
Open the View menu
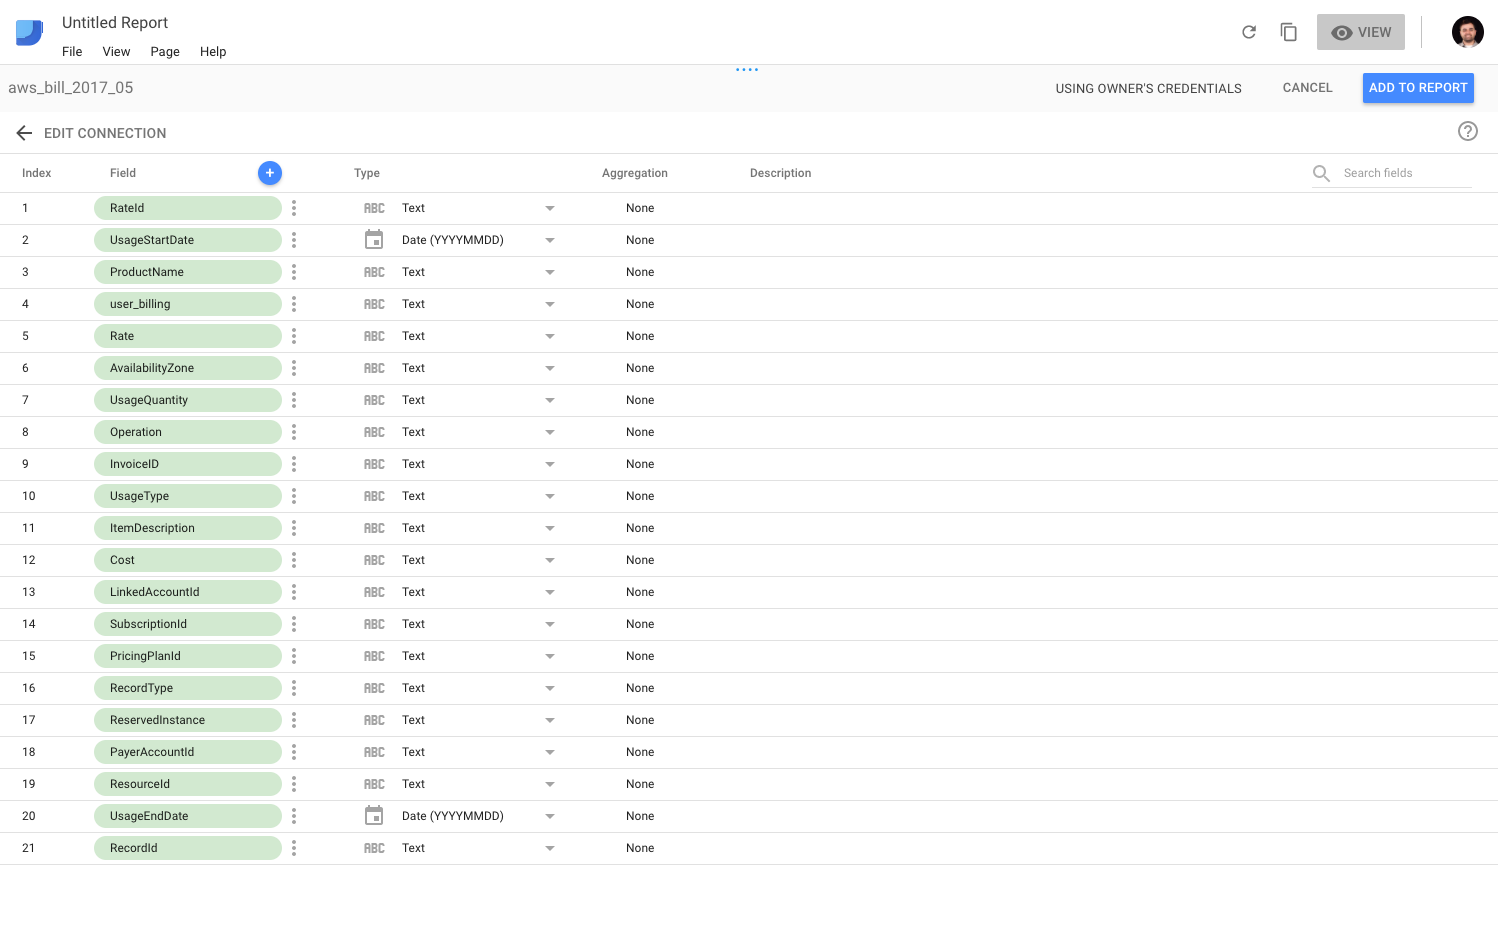point(116,52)
